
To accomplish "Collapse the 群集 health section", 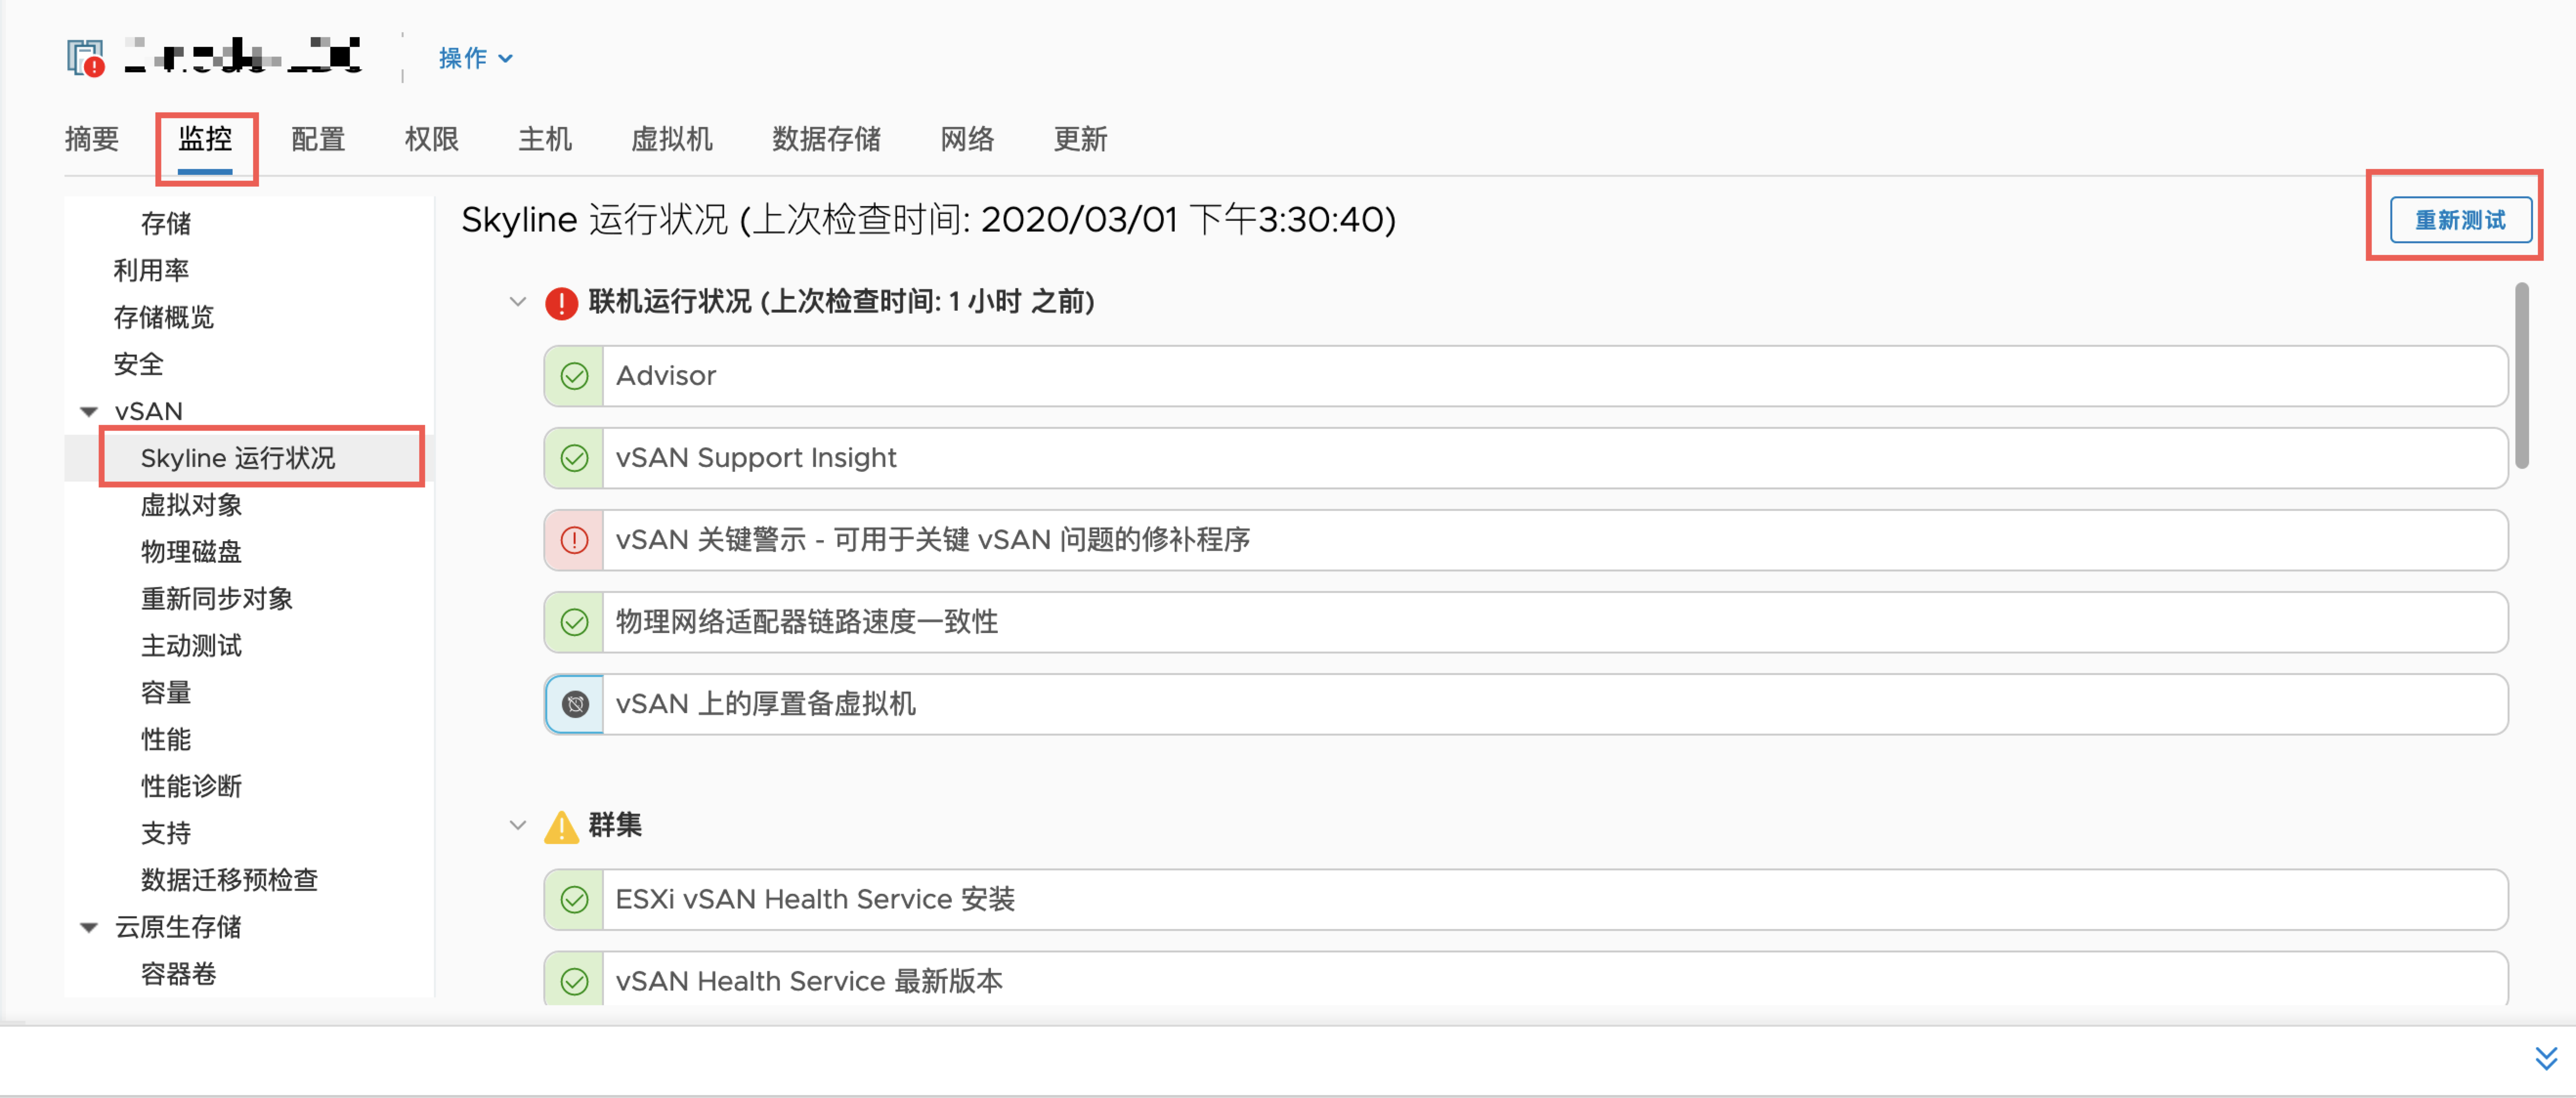I will [x=517, y=826].
